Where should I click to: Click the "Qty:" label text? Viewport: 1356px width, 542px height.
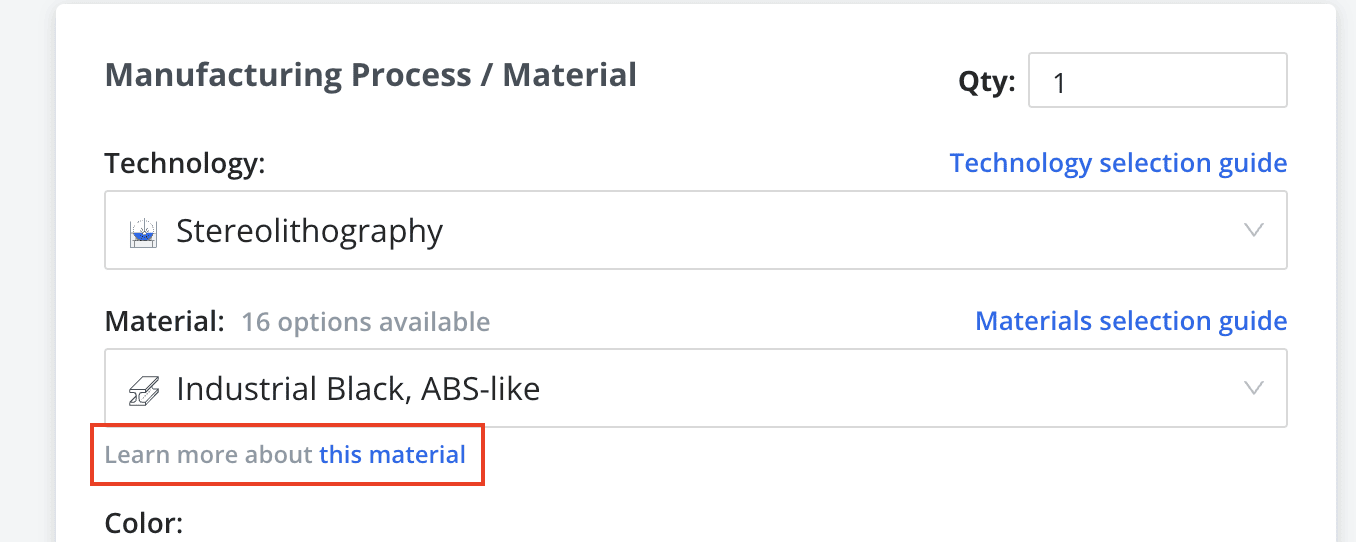pyautogui.click(x=986, y=82)
